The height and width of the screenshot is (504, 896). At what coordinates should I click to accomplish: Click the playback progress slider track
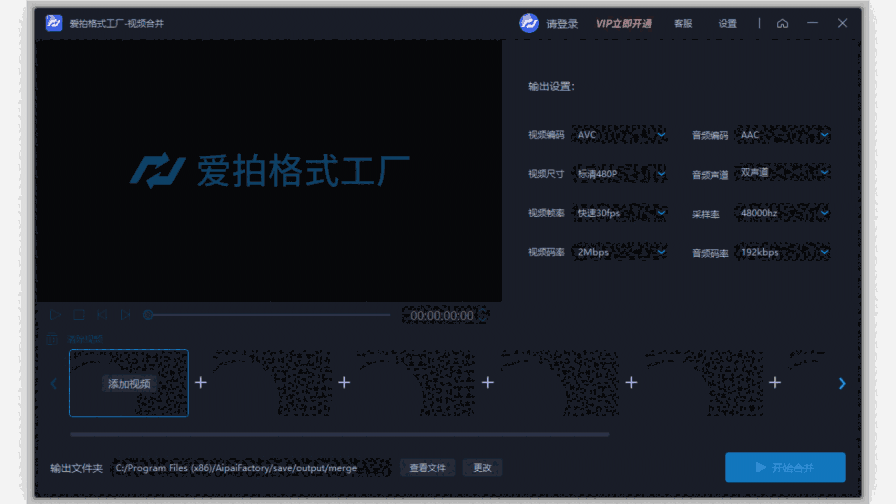(x=270, y=315)
